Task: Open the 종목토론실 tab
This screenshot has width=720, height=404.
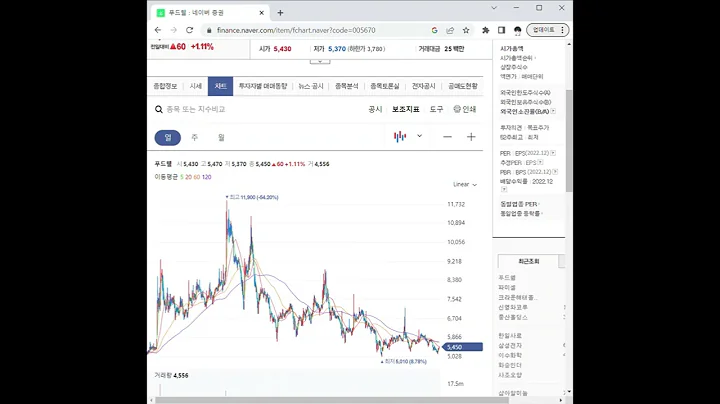Action: coord(385,86)
